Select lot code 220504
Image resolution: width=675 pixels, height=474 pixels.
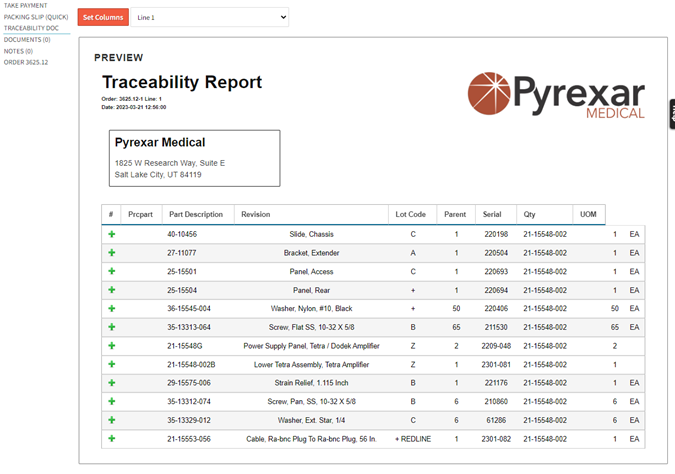[x=496, y=253]
